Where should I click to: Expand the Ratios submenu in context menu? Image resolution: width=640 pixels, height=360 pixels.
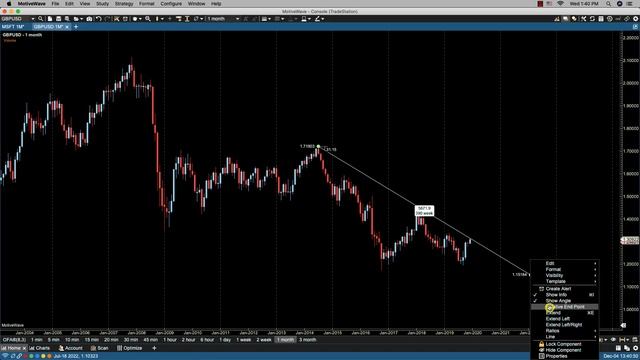pos(564,331)
